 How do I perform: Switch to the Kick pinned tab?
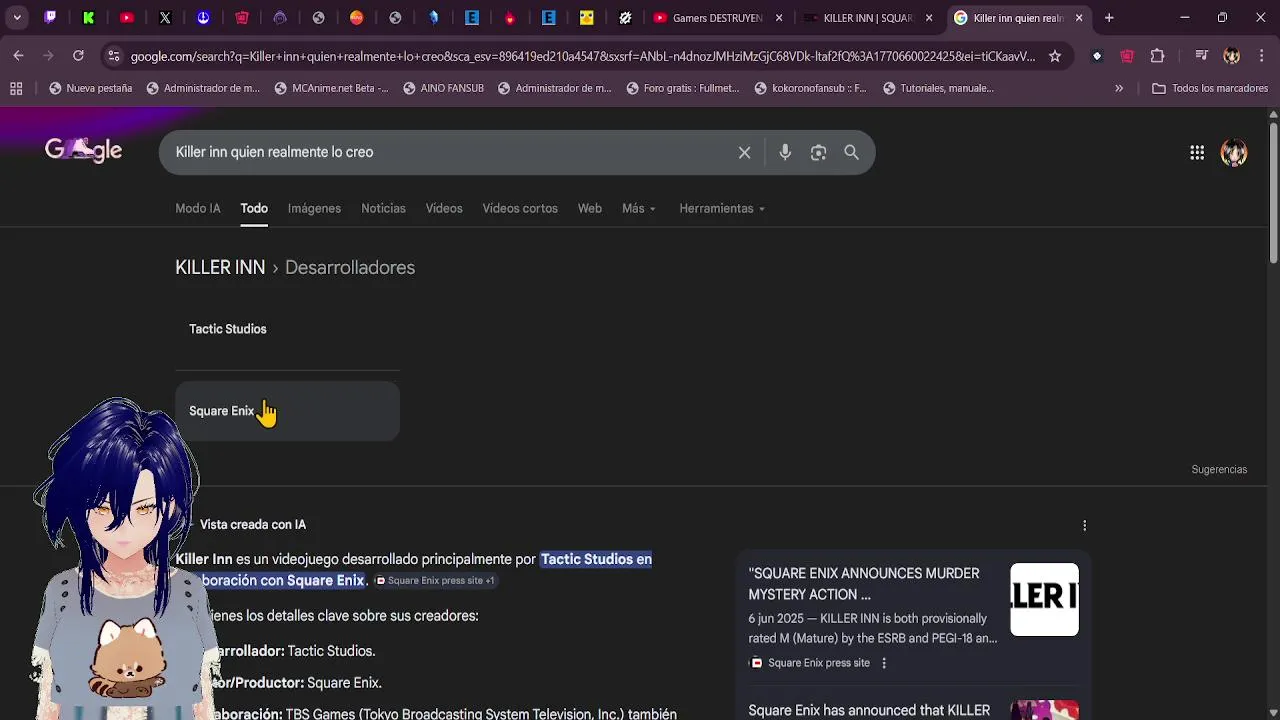point(89,17)
